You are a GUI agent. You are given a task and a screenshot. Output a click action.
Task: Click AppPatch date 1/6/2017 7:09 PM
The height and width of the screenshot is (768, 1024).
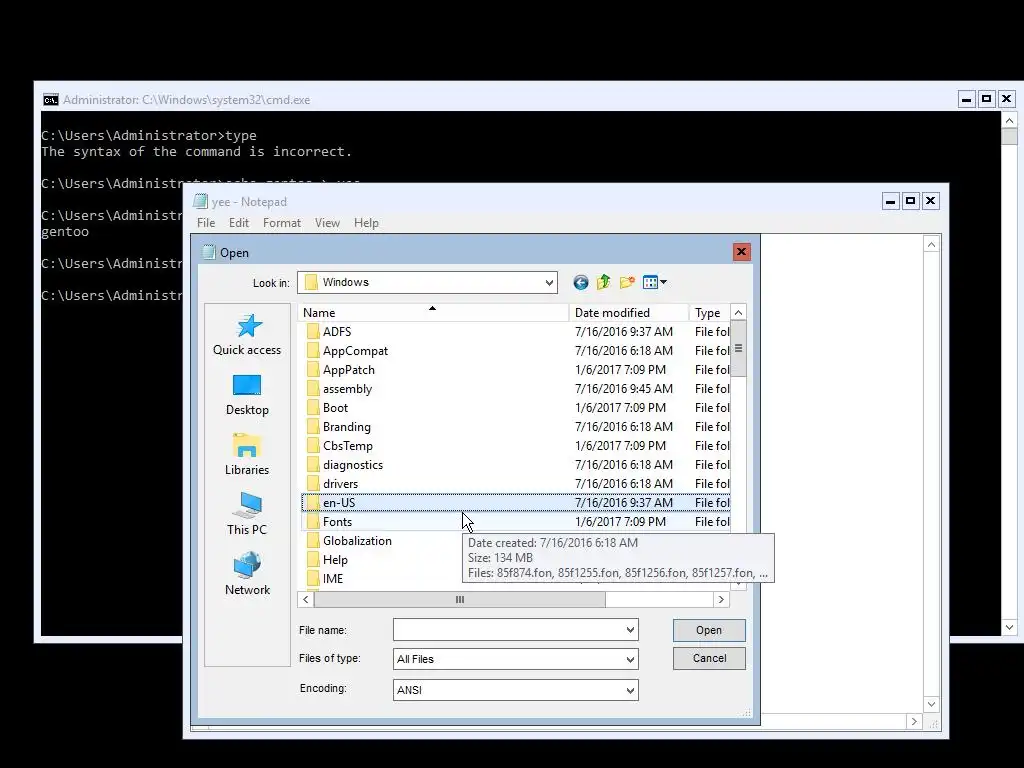(x=620, y=370)
